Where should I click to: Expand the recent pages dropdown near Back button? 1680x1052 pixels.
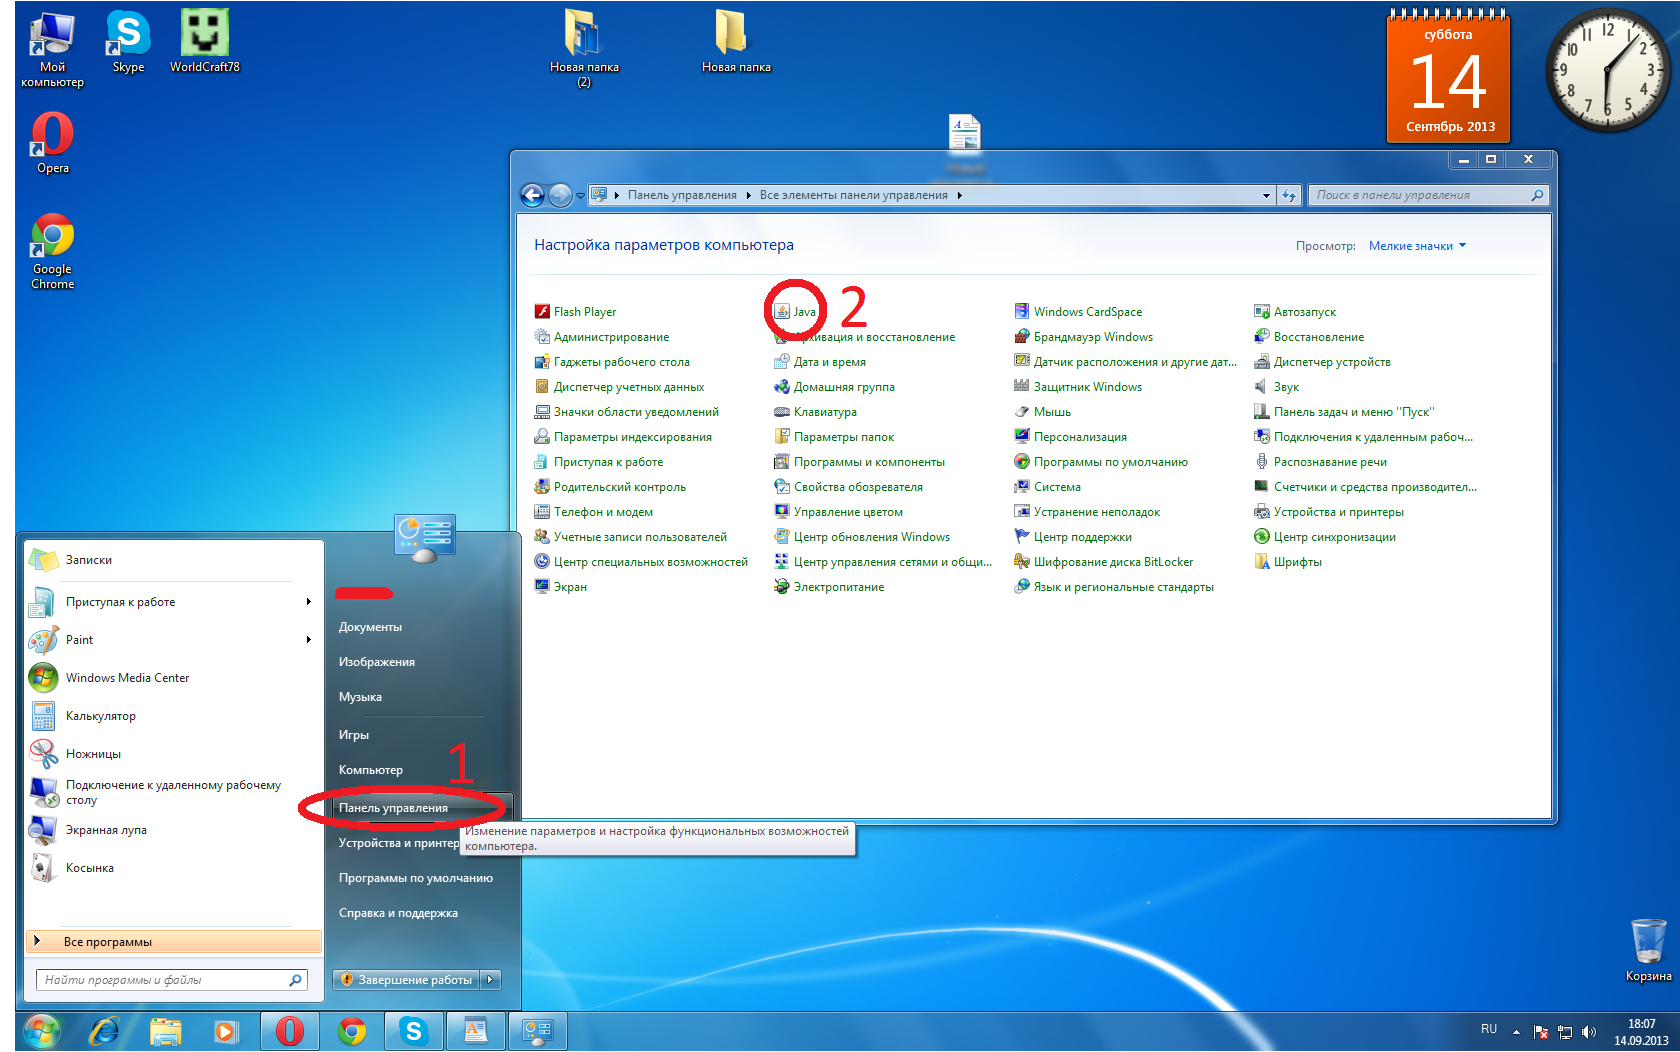[580, 196]
